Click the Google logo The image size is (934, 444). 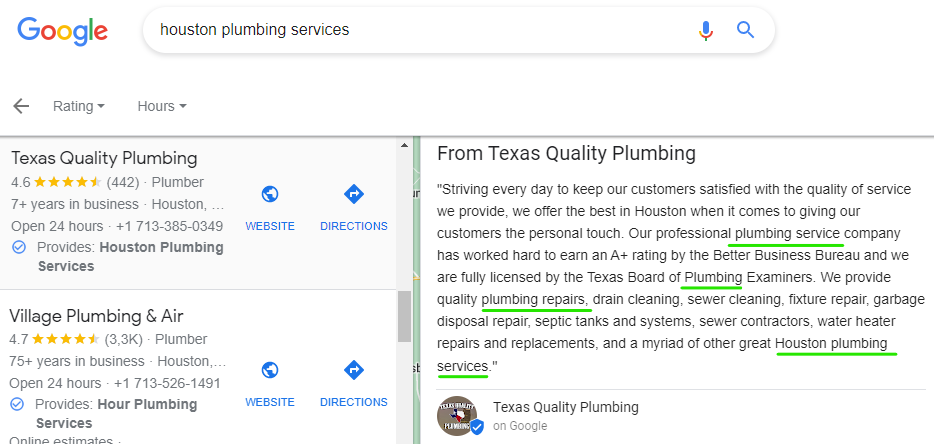(x=63, y=31)
